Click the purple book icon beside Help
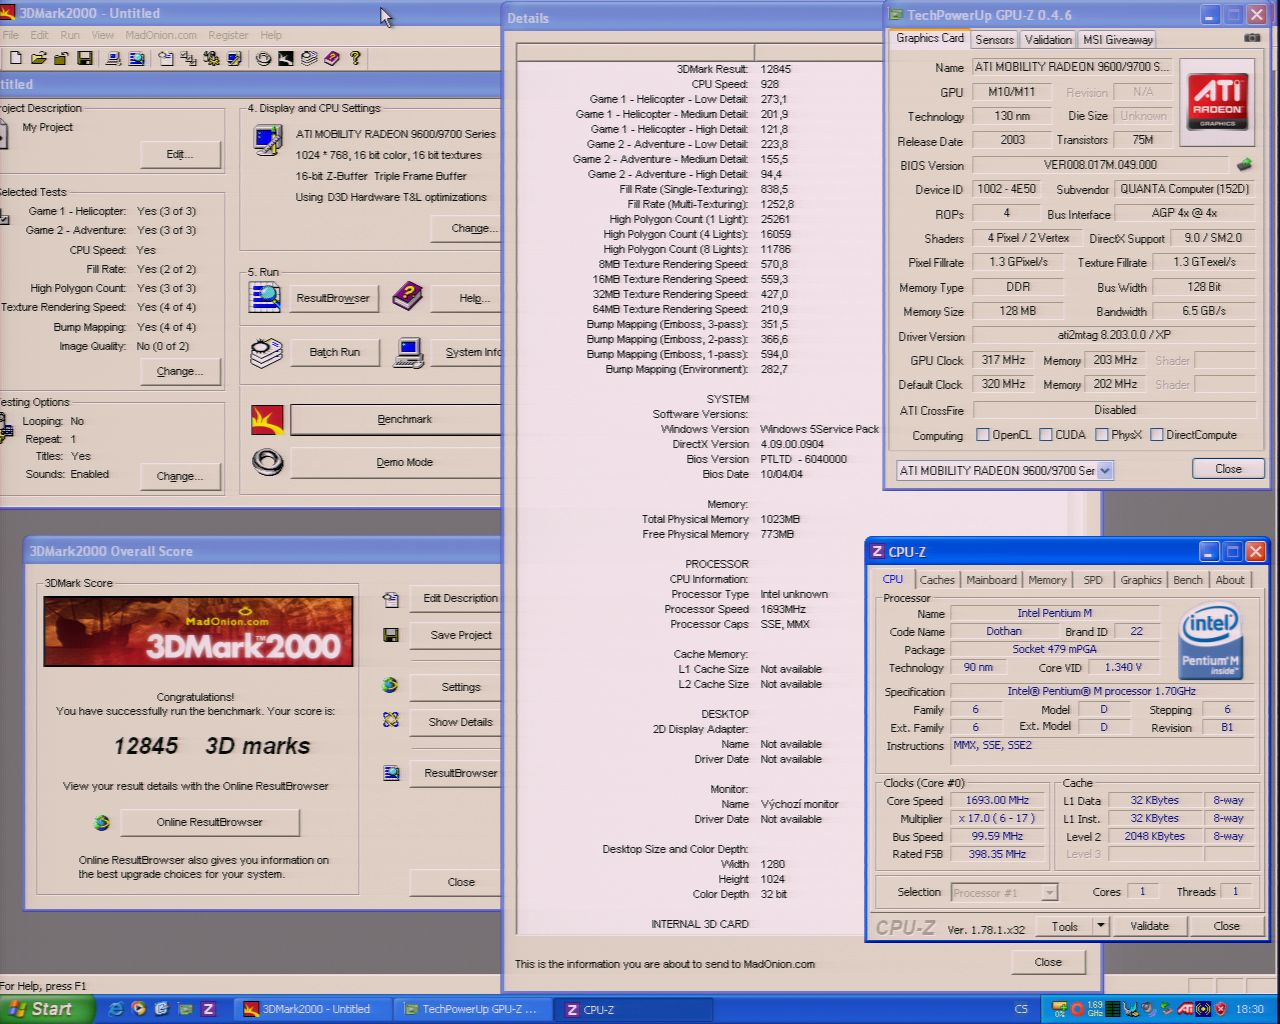This screenshot has height=1024, width=1280. (407, 297)
